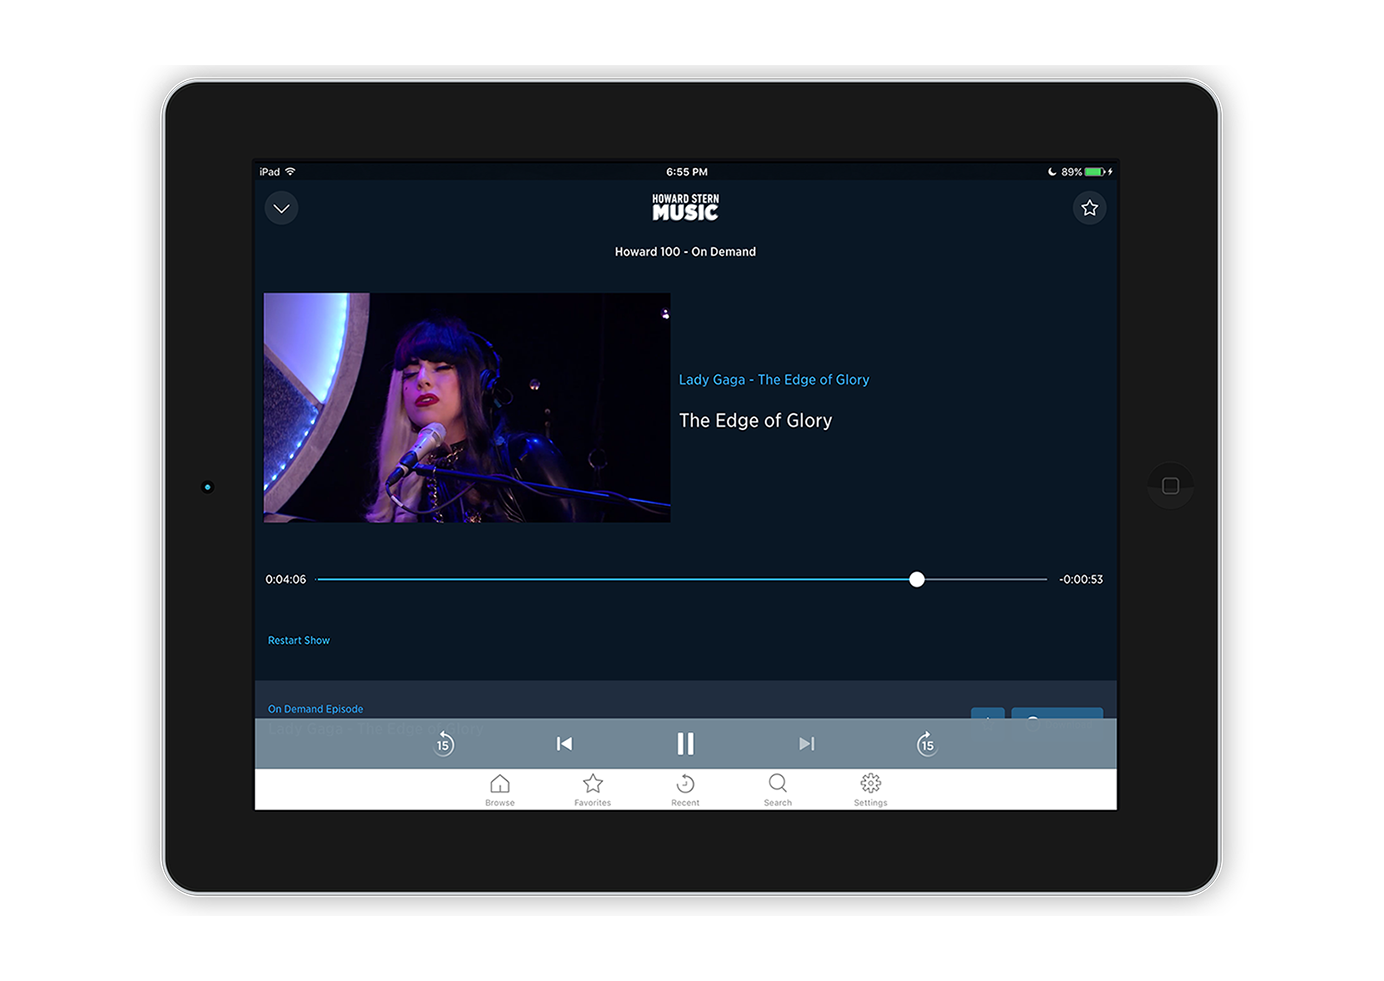Add channel to favorites with star icon
Screen dimensions: 1384x981
[1090, 208]
